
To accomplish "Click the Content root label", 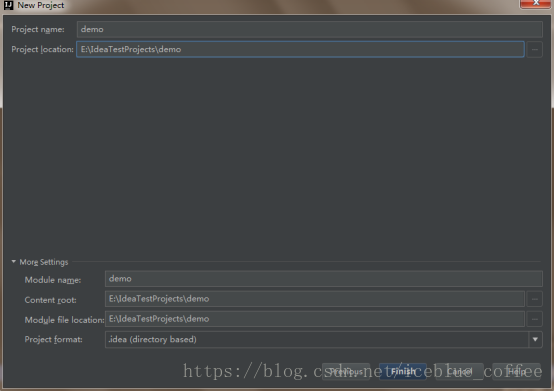I will pyautogui.click(x=50, y=300).
